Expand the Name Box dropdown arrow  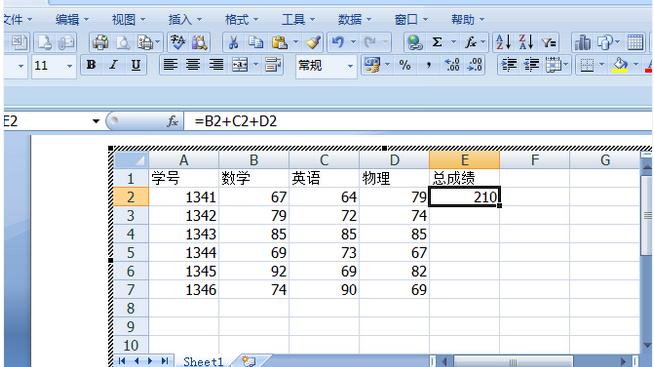pos(96,121)
